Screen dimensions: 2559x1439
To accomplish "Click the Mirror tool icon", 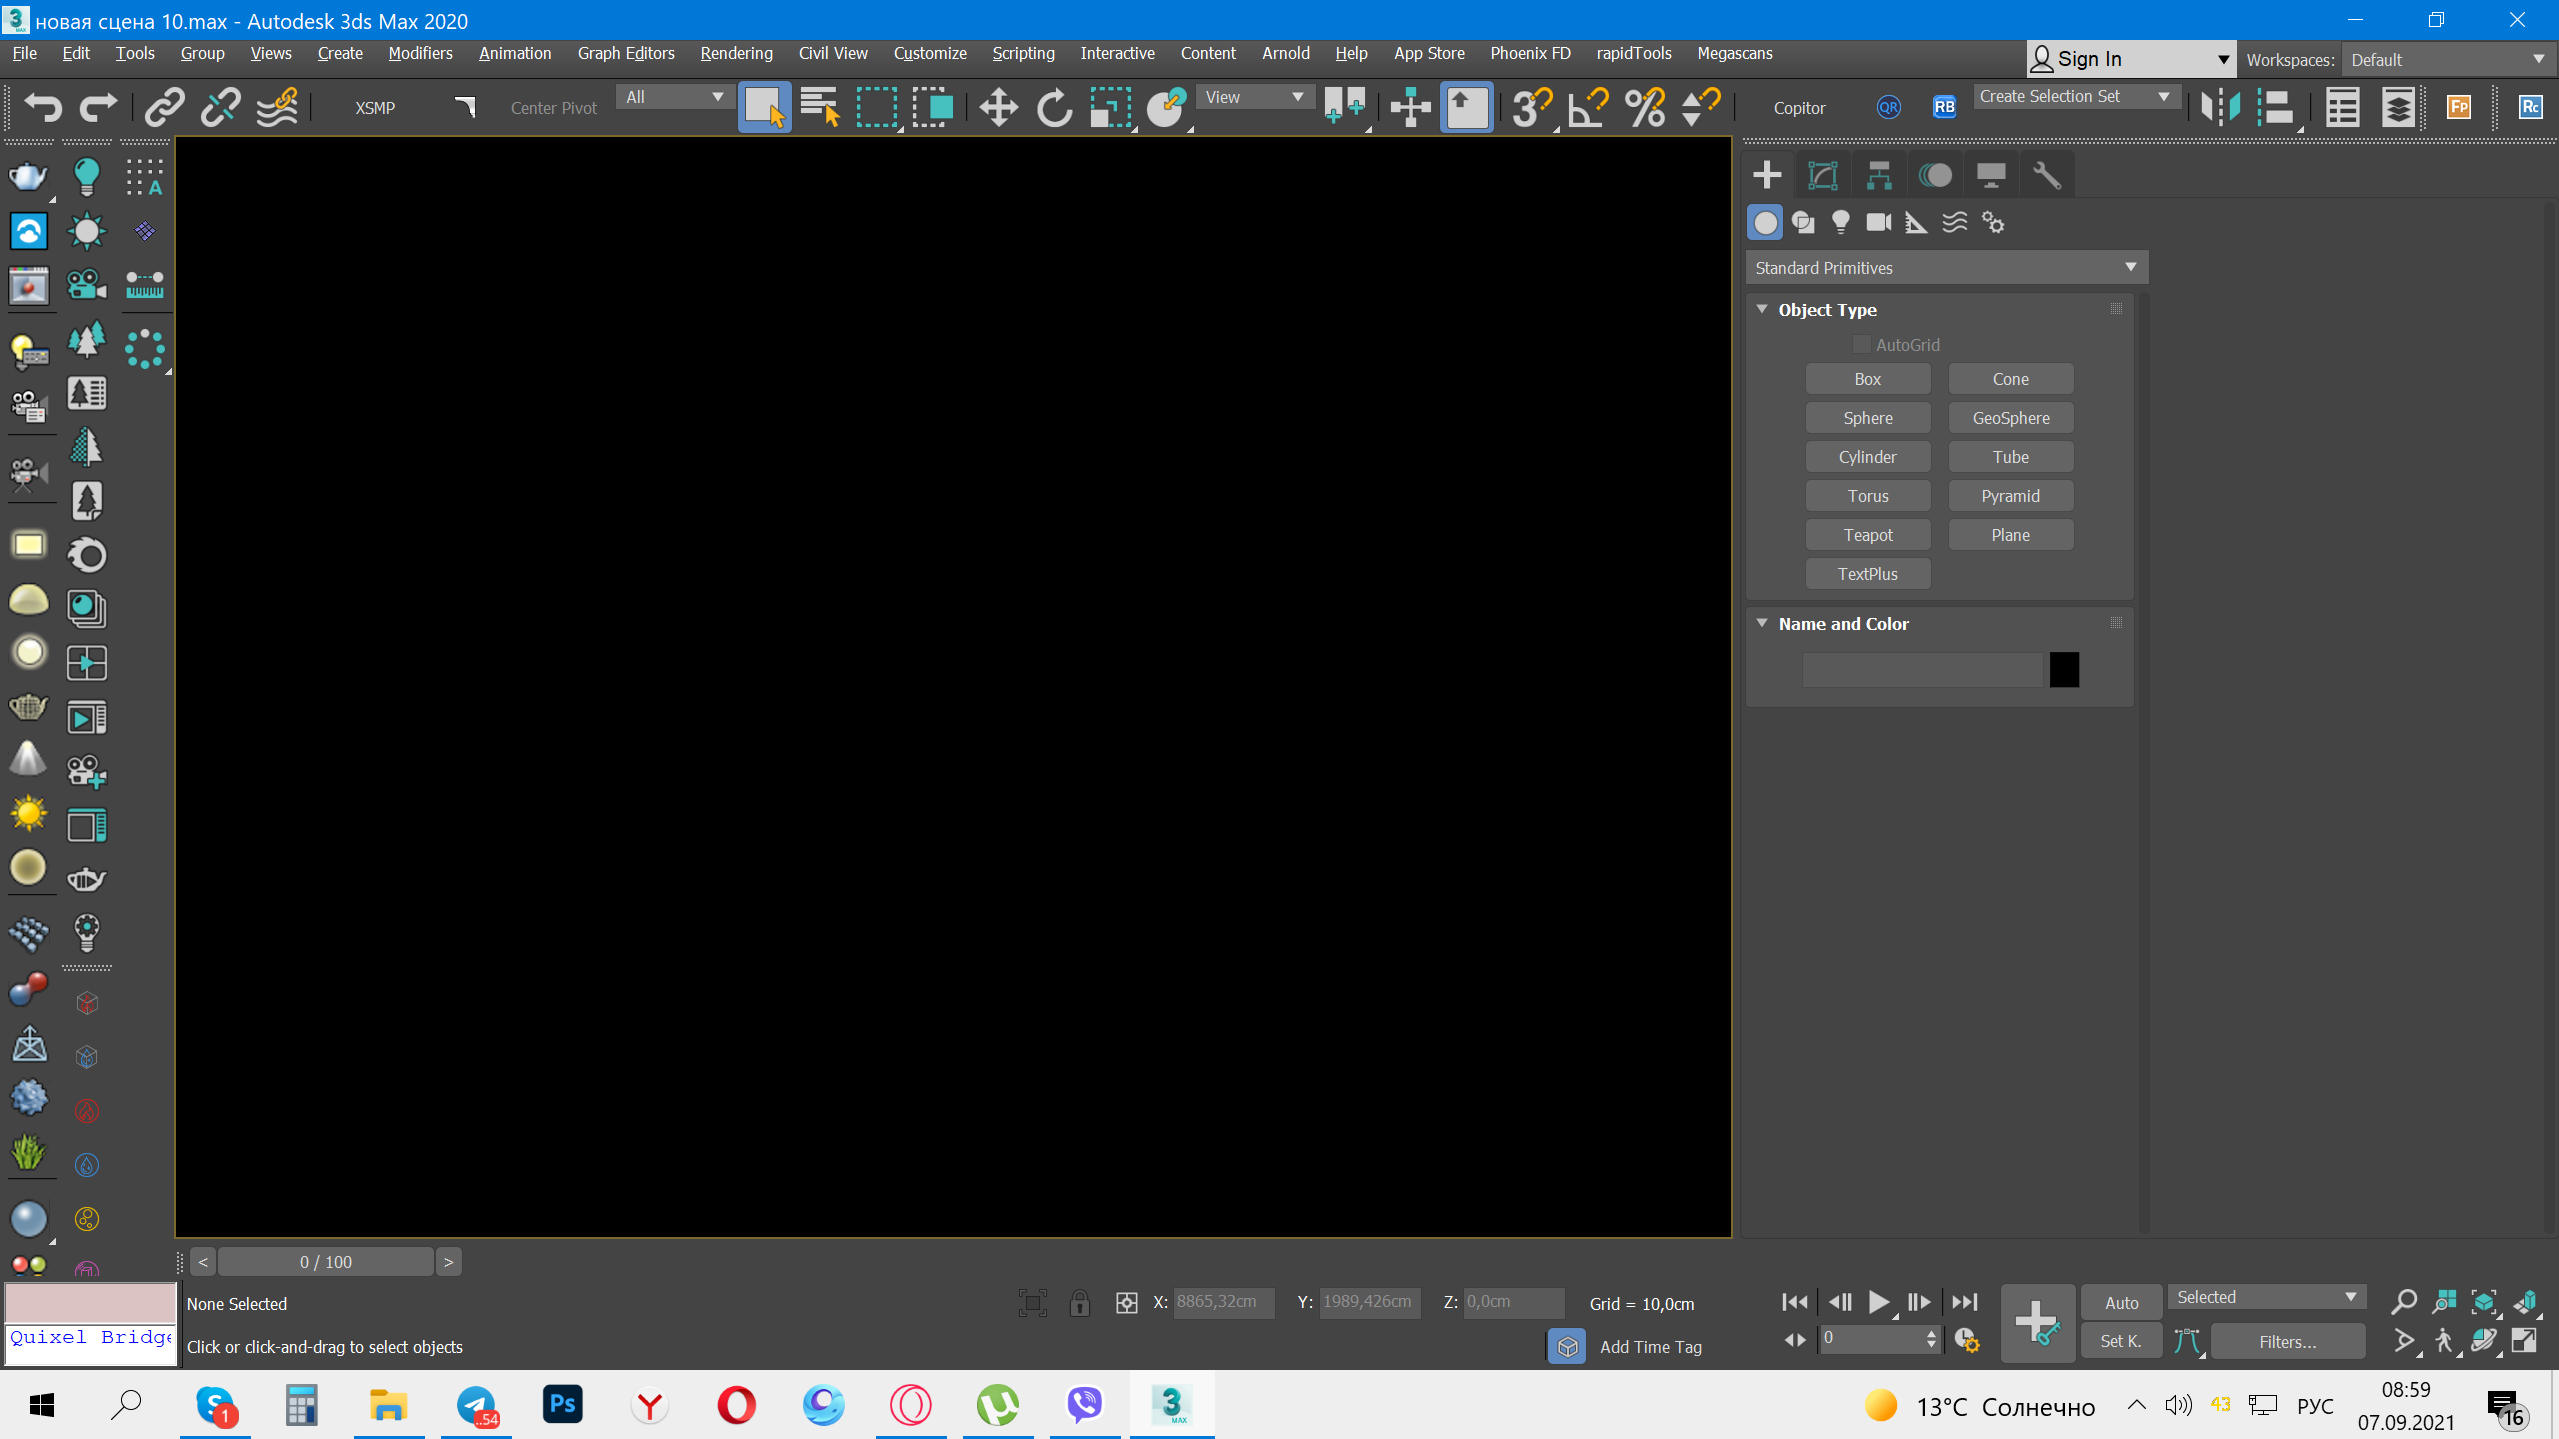I will tap(2219, 107).
